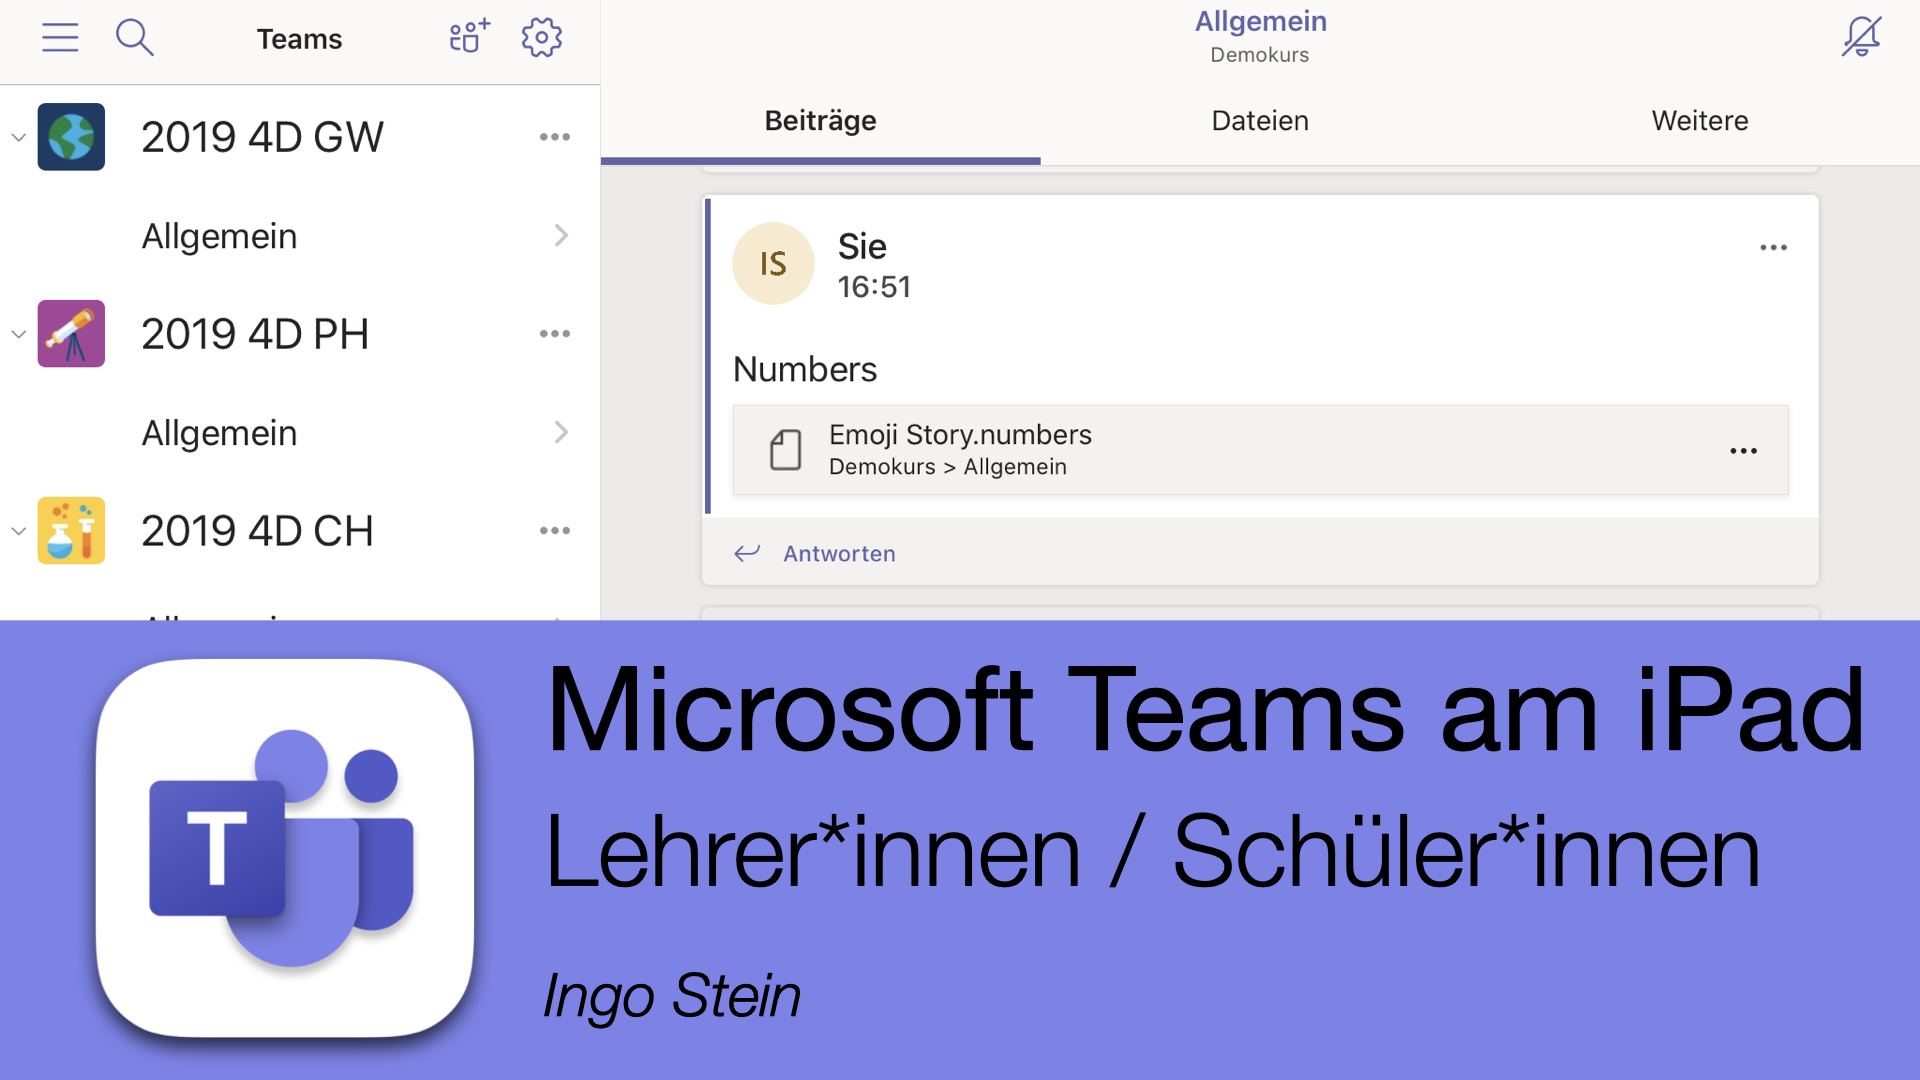
Task: Open the Emoji Story.numbers attachment
Action: 1260,450
